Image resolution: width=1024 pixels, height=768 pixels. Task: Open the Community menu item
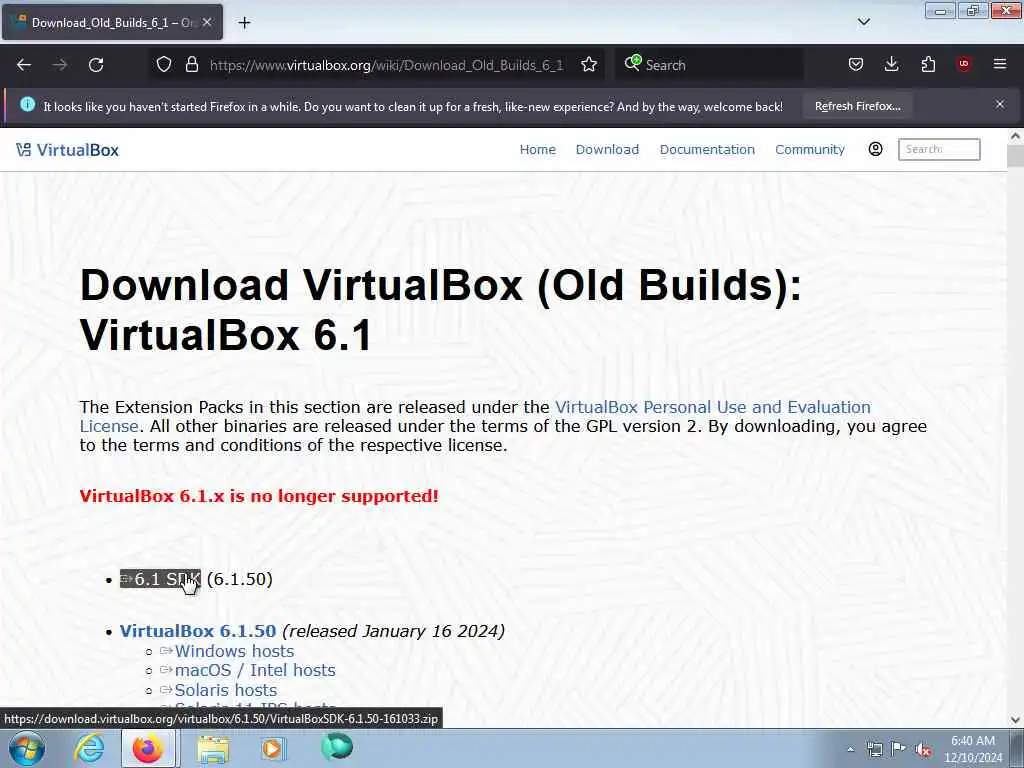[810, 150]
